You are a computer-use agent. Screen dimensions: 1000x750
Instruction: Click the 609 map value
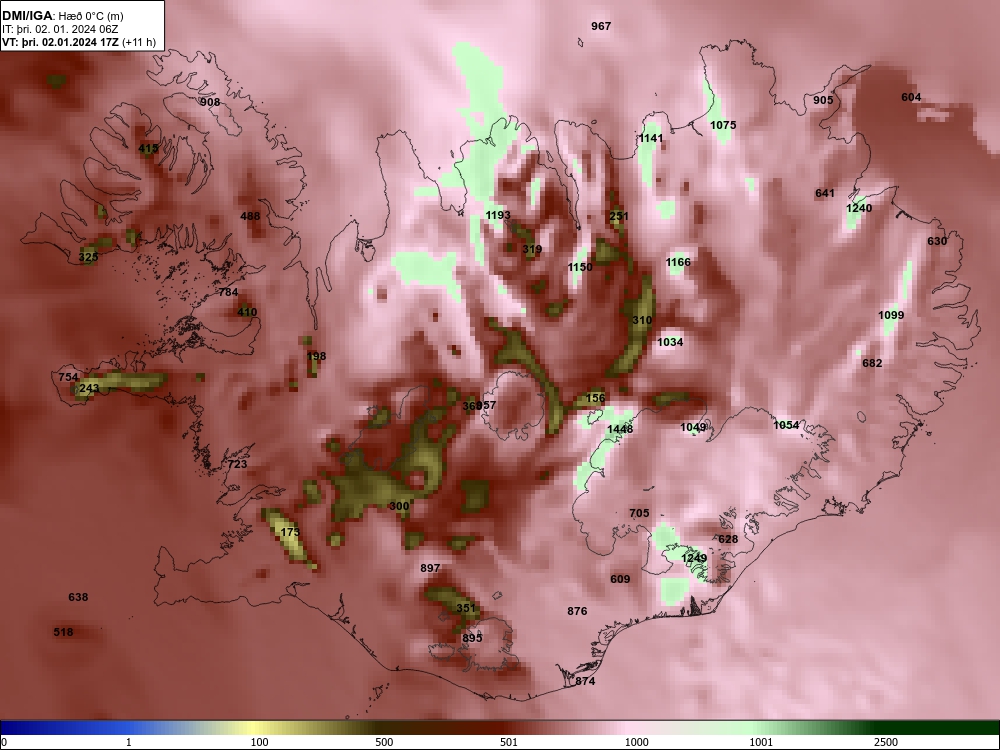(620, 580)
